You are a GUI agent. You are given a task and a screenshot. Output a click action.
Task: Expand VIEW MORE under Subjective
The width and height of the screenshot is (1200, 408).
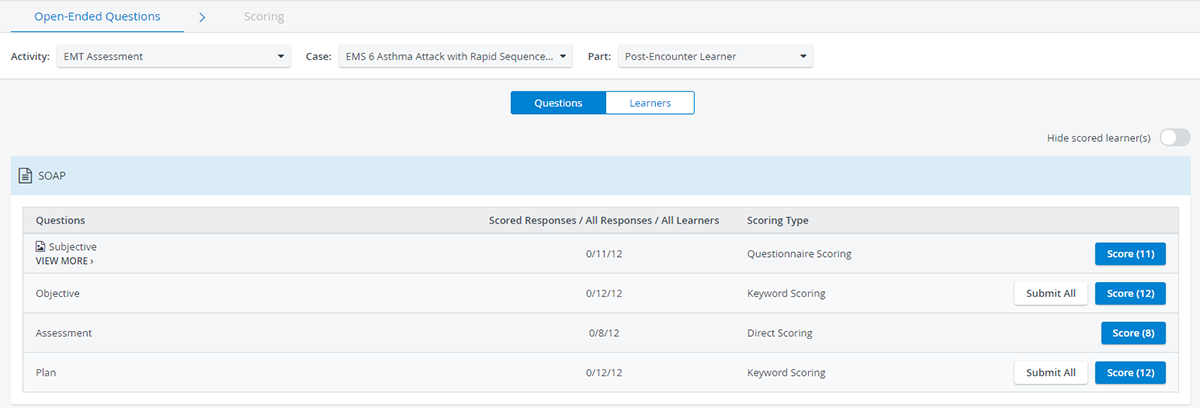tap(64, 261)
